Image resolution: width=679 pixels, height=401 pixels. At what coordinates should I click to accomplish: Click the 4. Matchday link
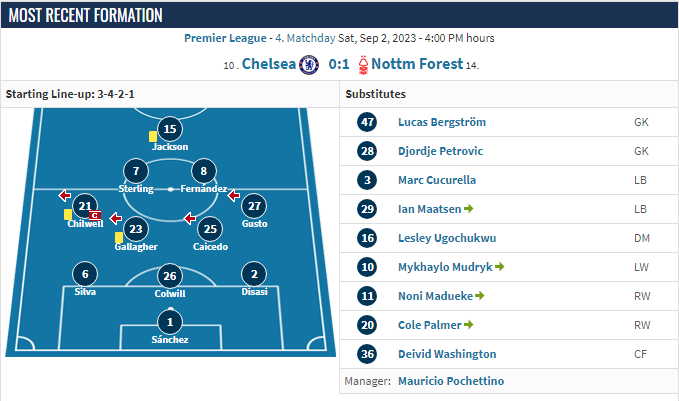pos(305,38)
